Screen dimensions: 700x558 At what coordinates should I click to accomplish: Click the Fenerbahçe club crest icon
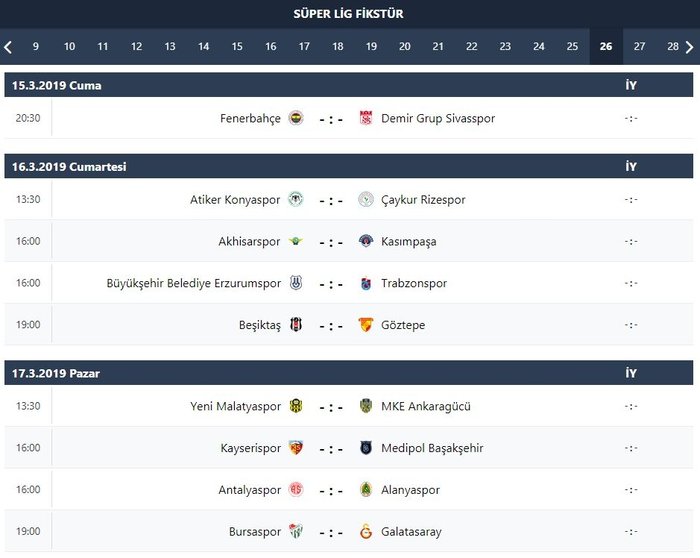(296, 118)
